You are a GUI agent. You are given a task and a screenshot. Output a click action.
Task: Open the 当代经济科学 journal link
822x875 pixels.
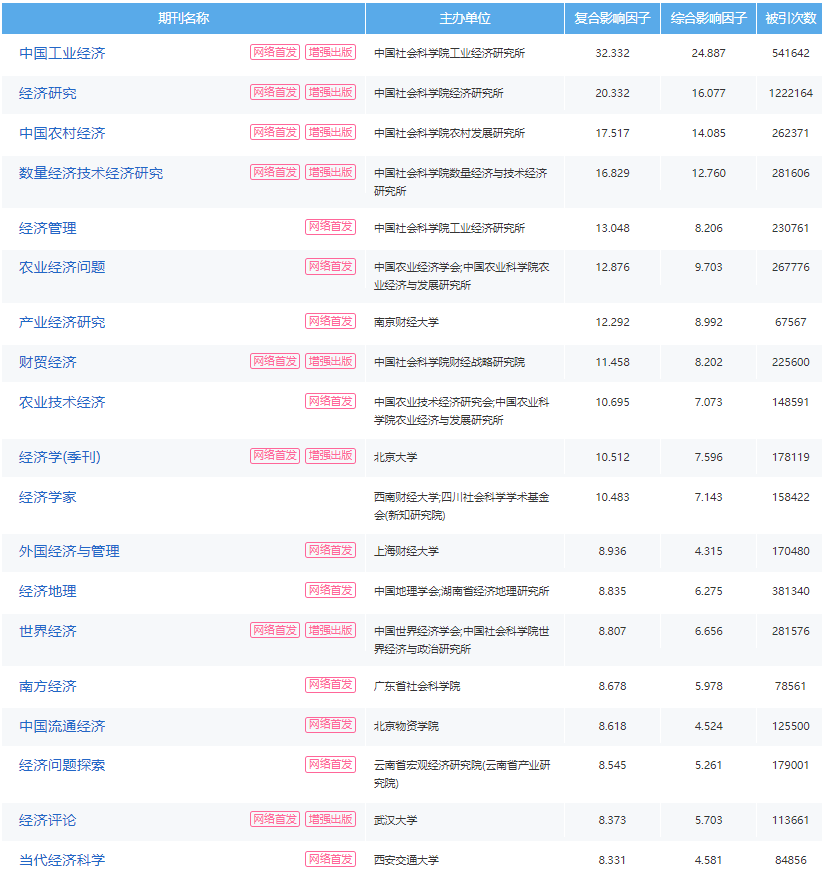[x=62, y=860]
